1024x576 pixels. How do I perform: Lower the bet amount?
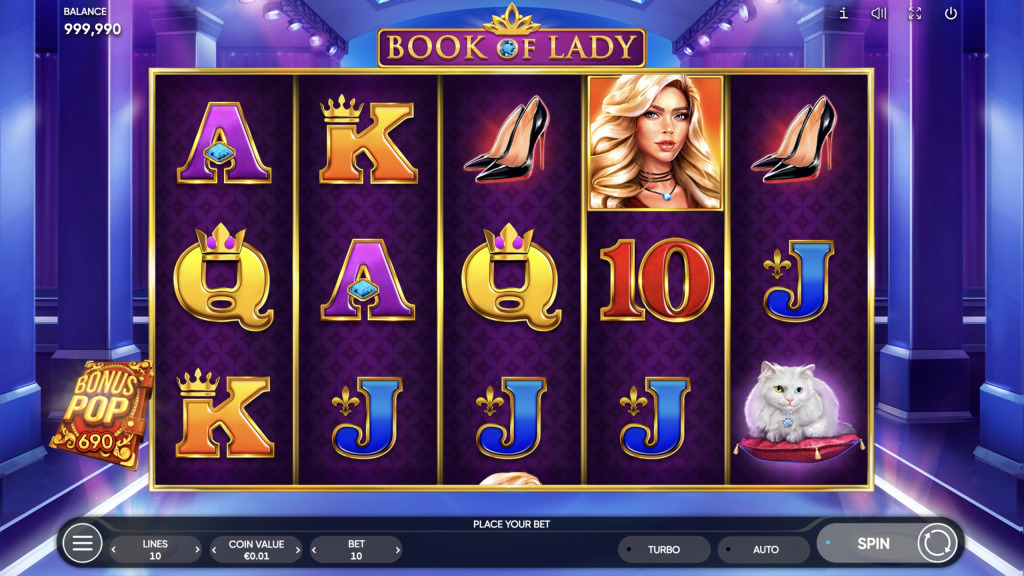tap(314, 550)
